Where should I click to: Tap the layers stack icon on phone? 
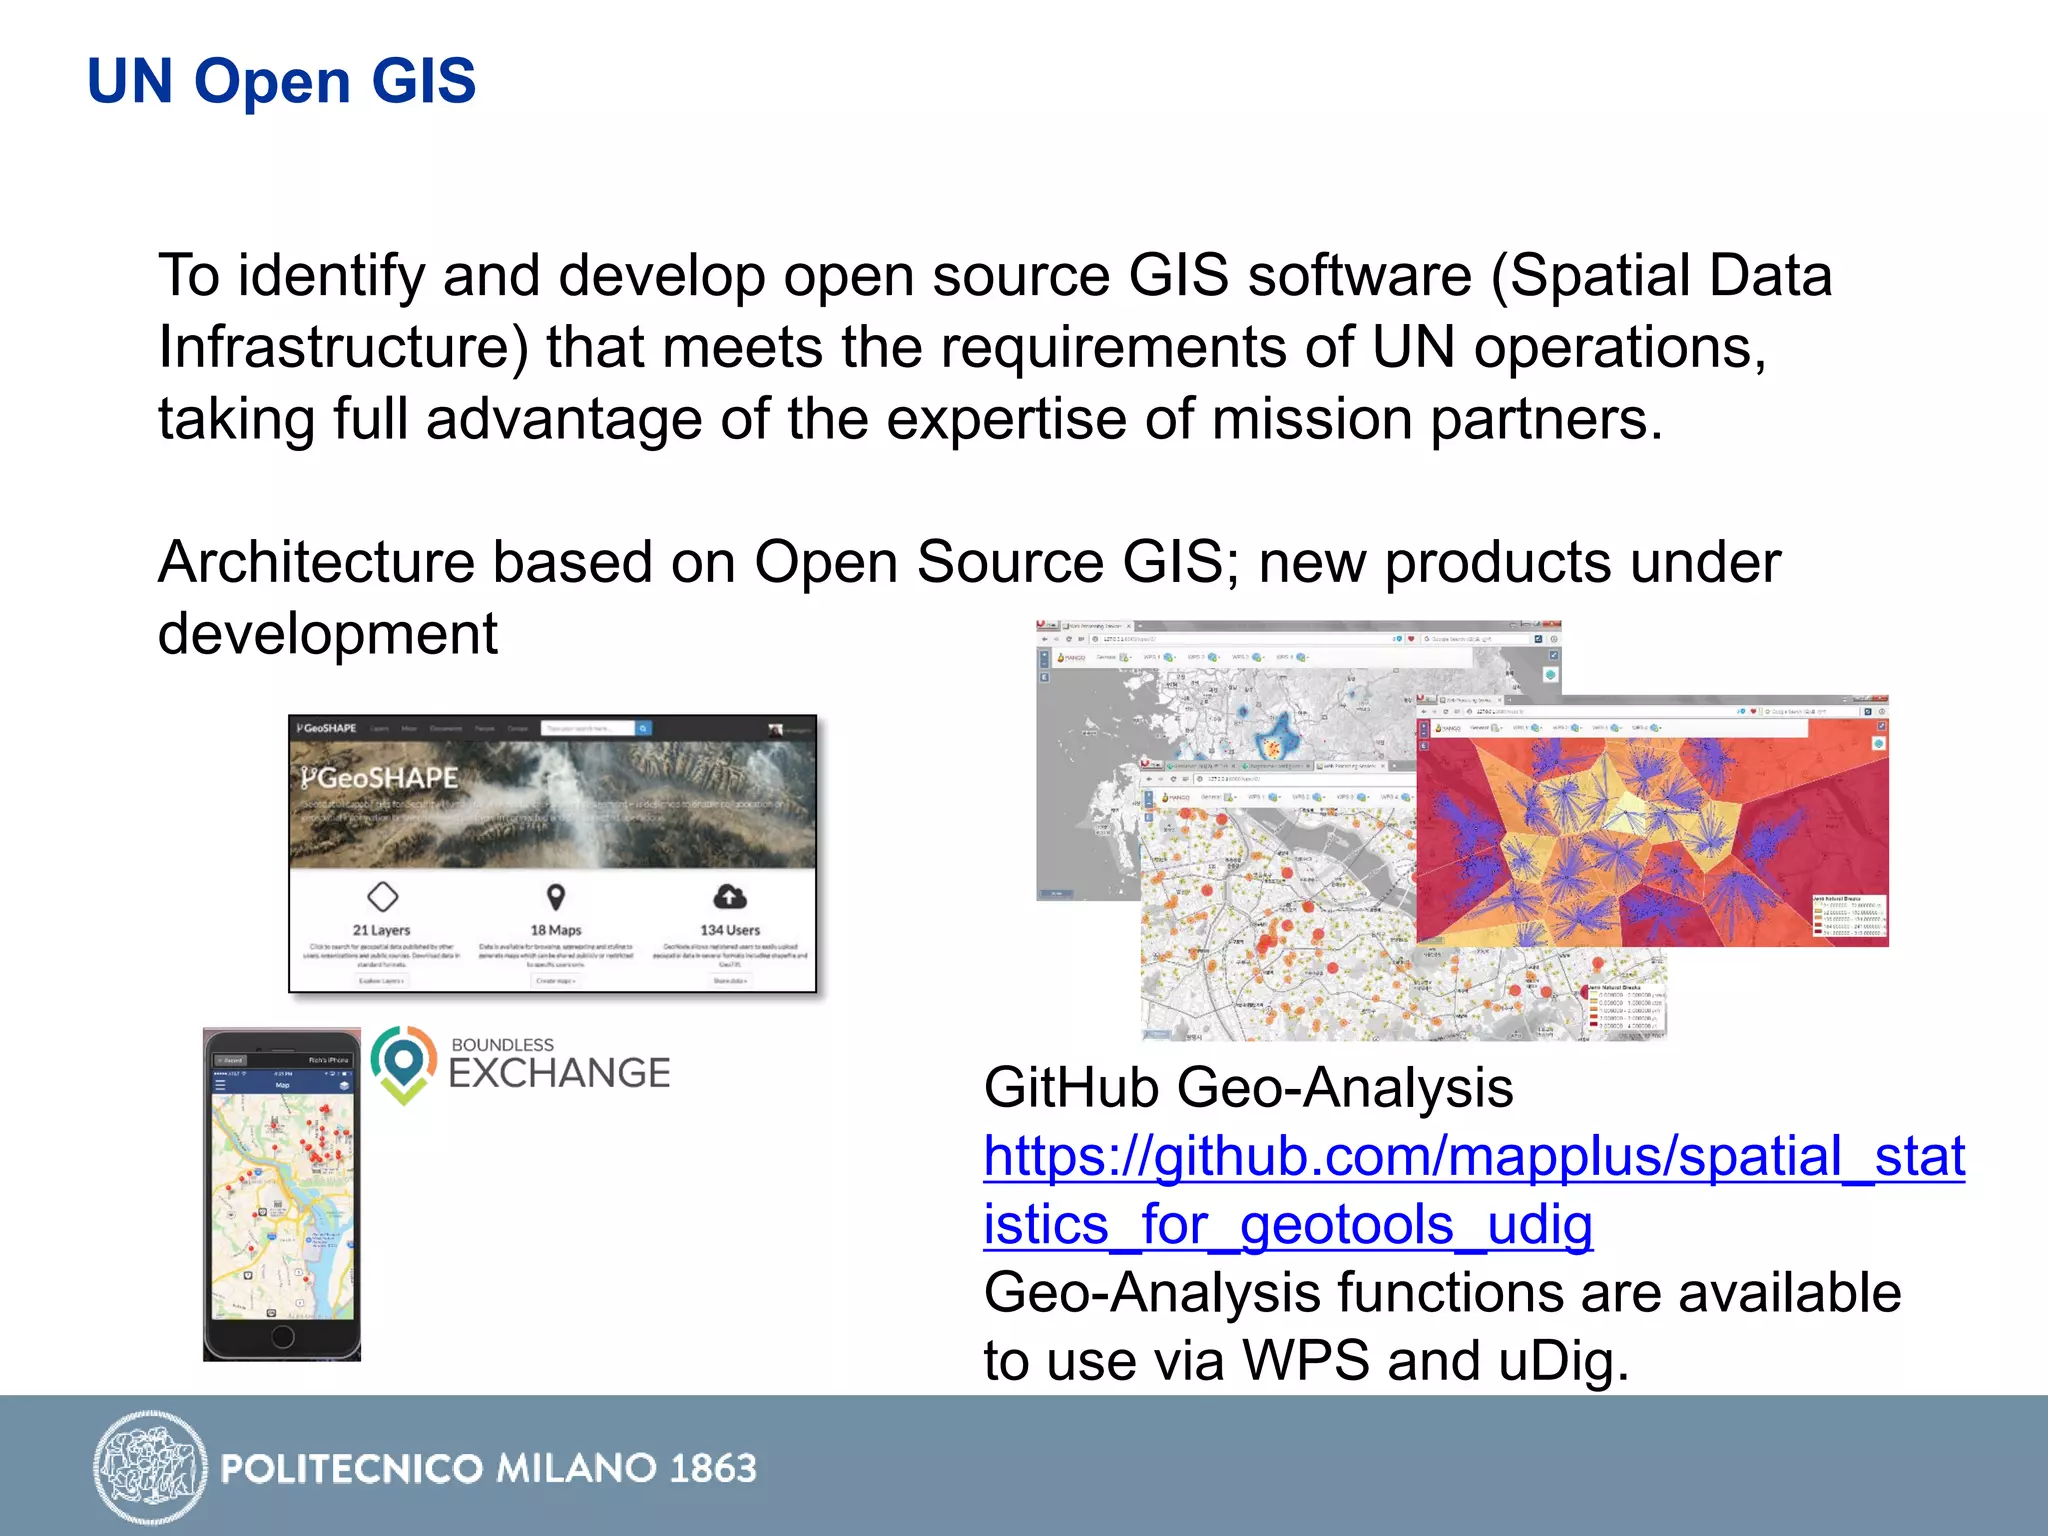click(344, 1084)
